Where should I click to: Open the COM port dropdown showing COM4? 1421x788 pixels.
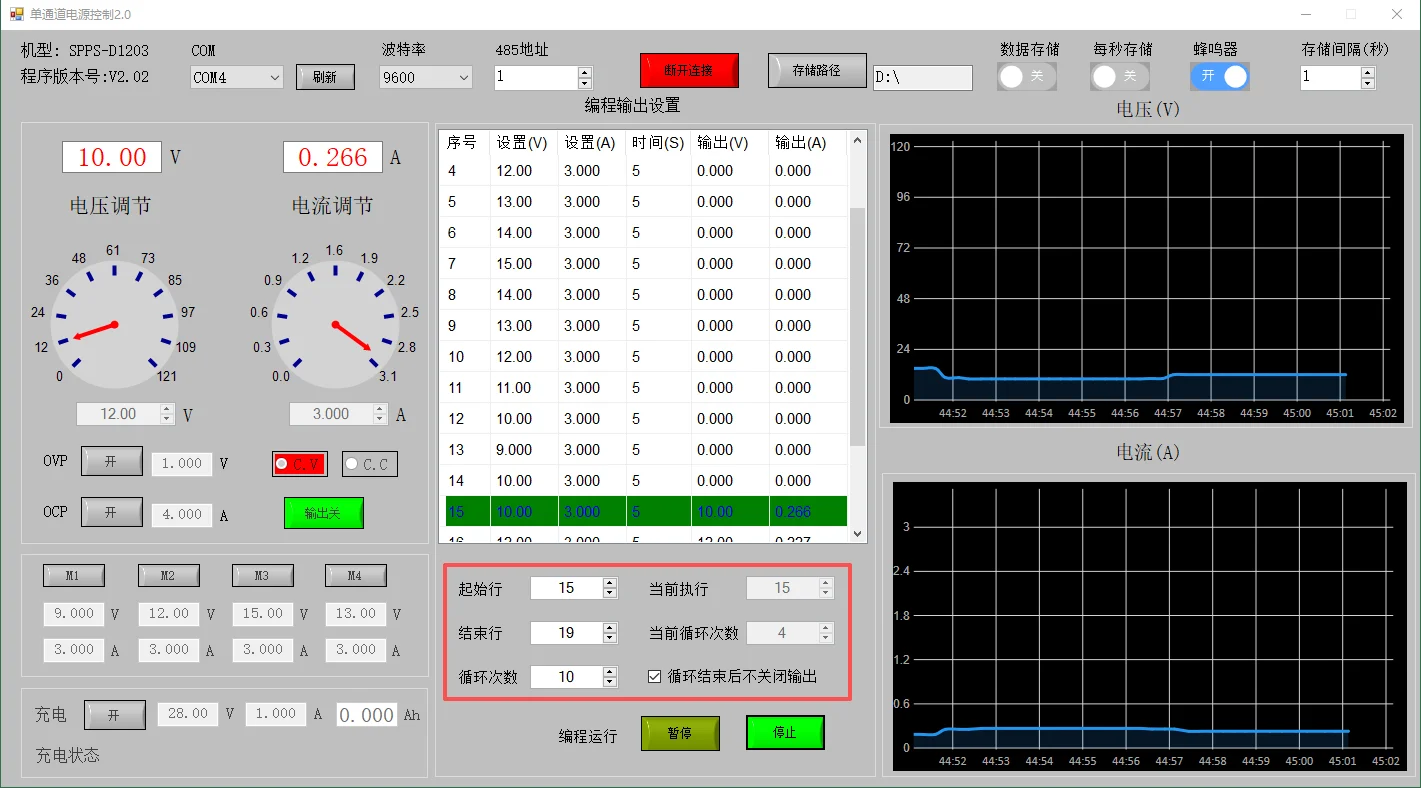[237, 77]
